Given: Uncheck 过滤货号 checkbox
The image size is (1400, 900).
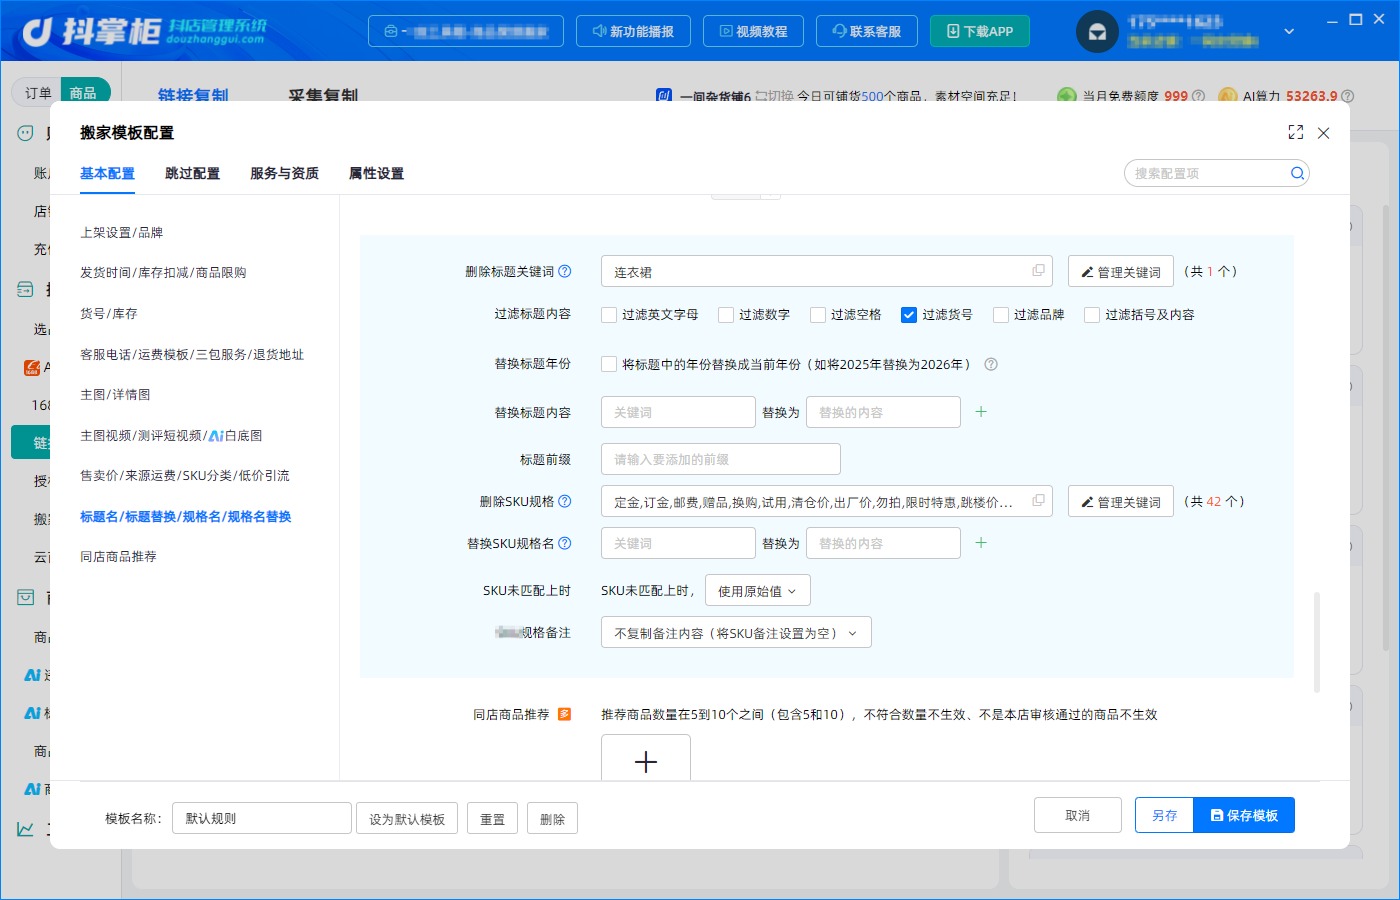Looking at the screenshot, I should tap(909, 315).
